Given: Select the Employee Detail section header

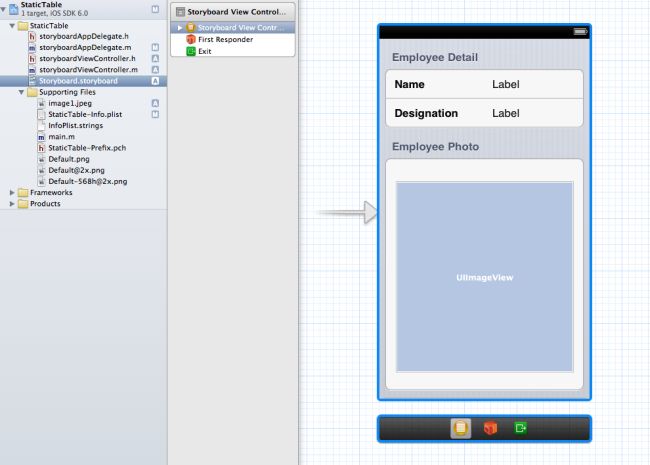Looking at the screenshot, I should click(x=435, y=57).
